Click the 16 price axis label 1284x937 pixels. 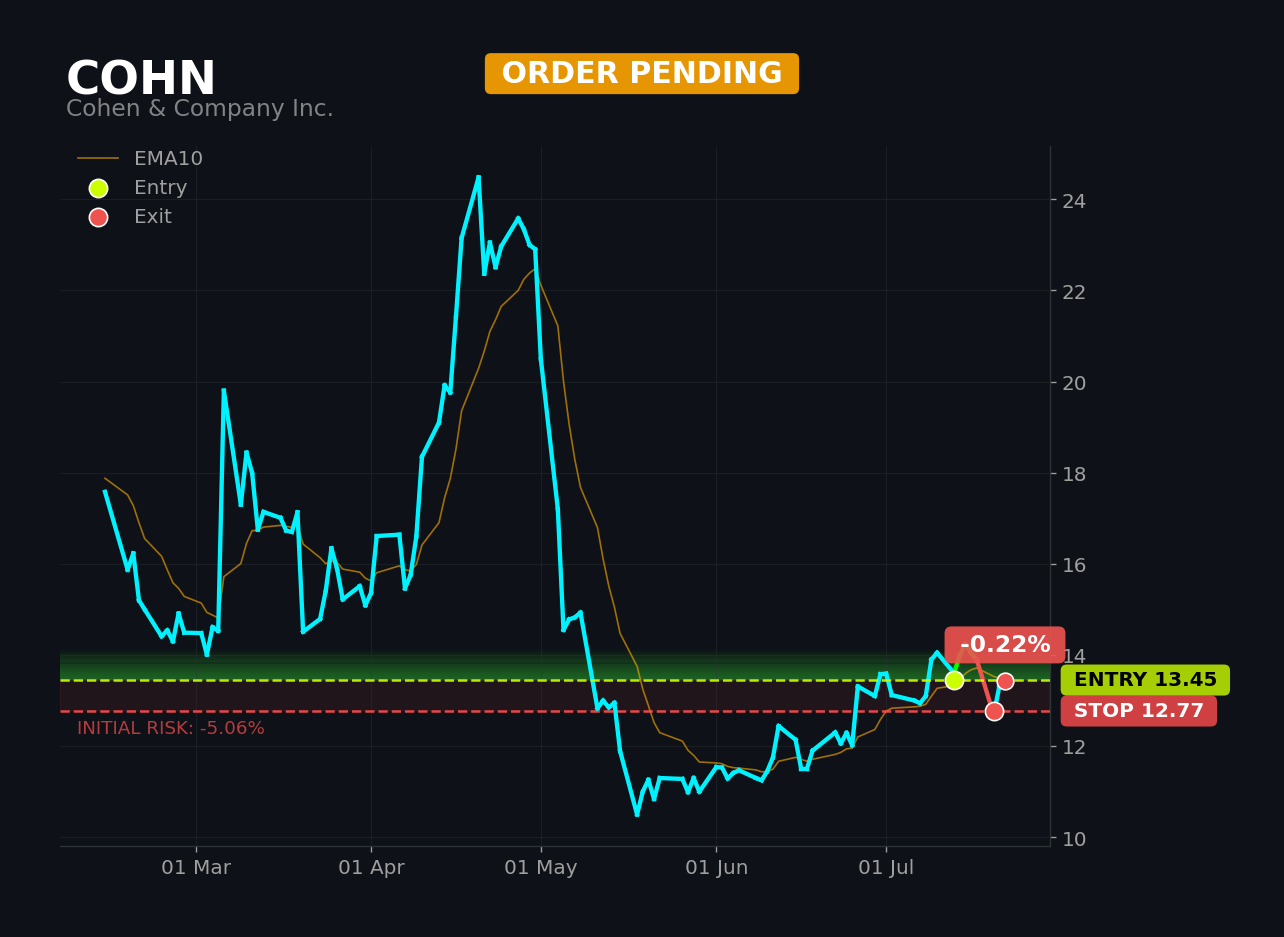coord(1074,565)
